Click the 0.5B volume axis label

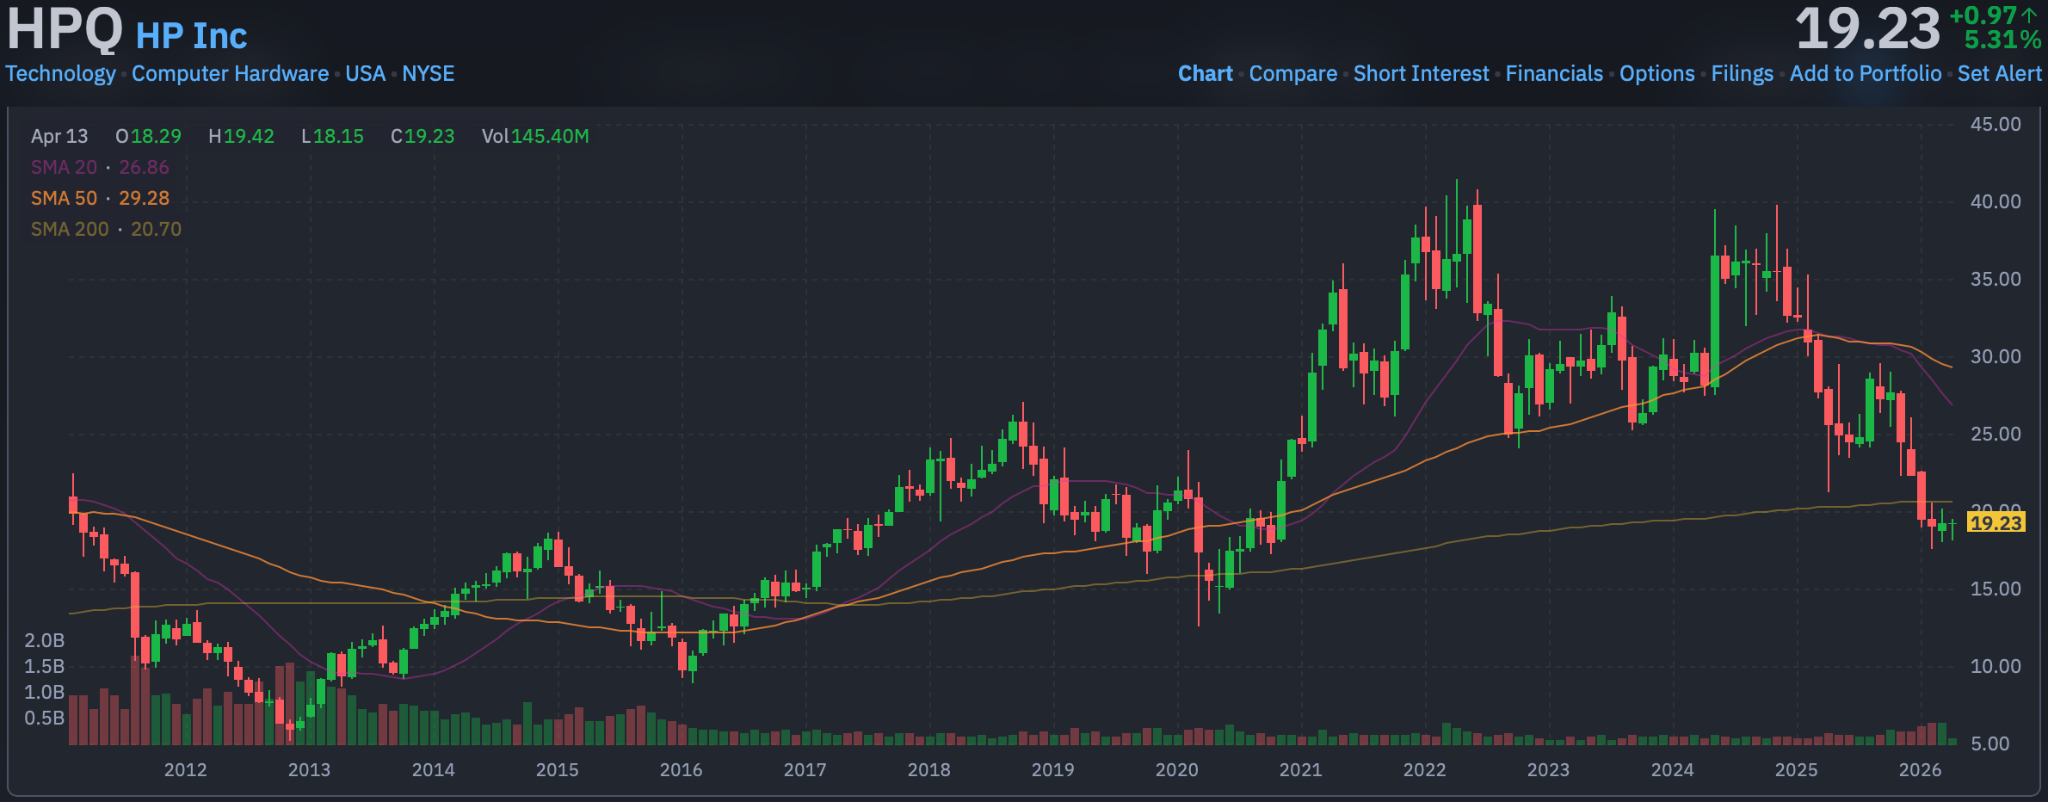click(x=44, y=718)
